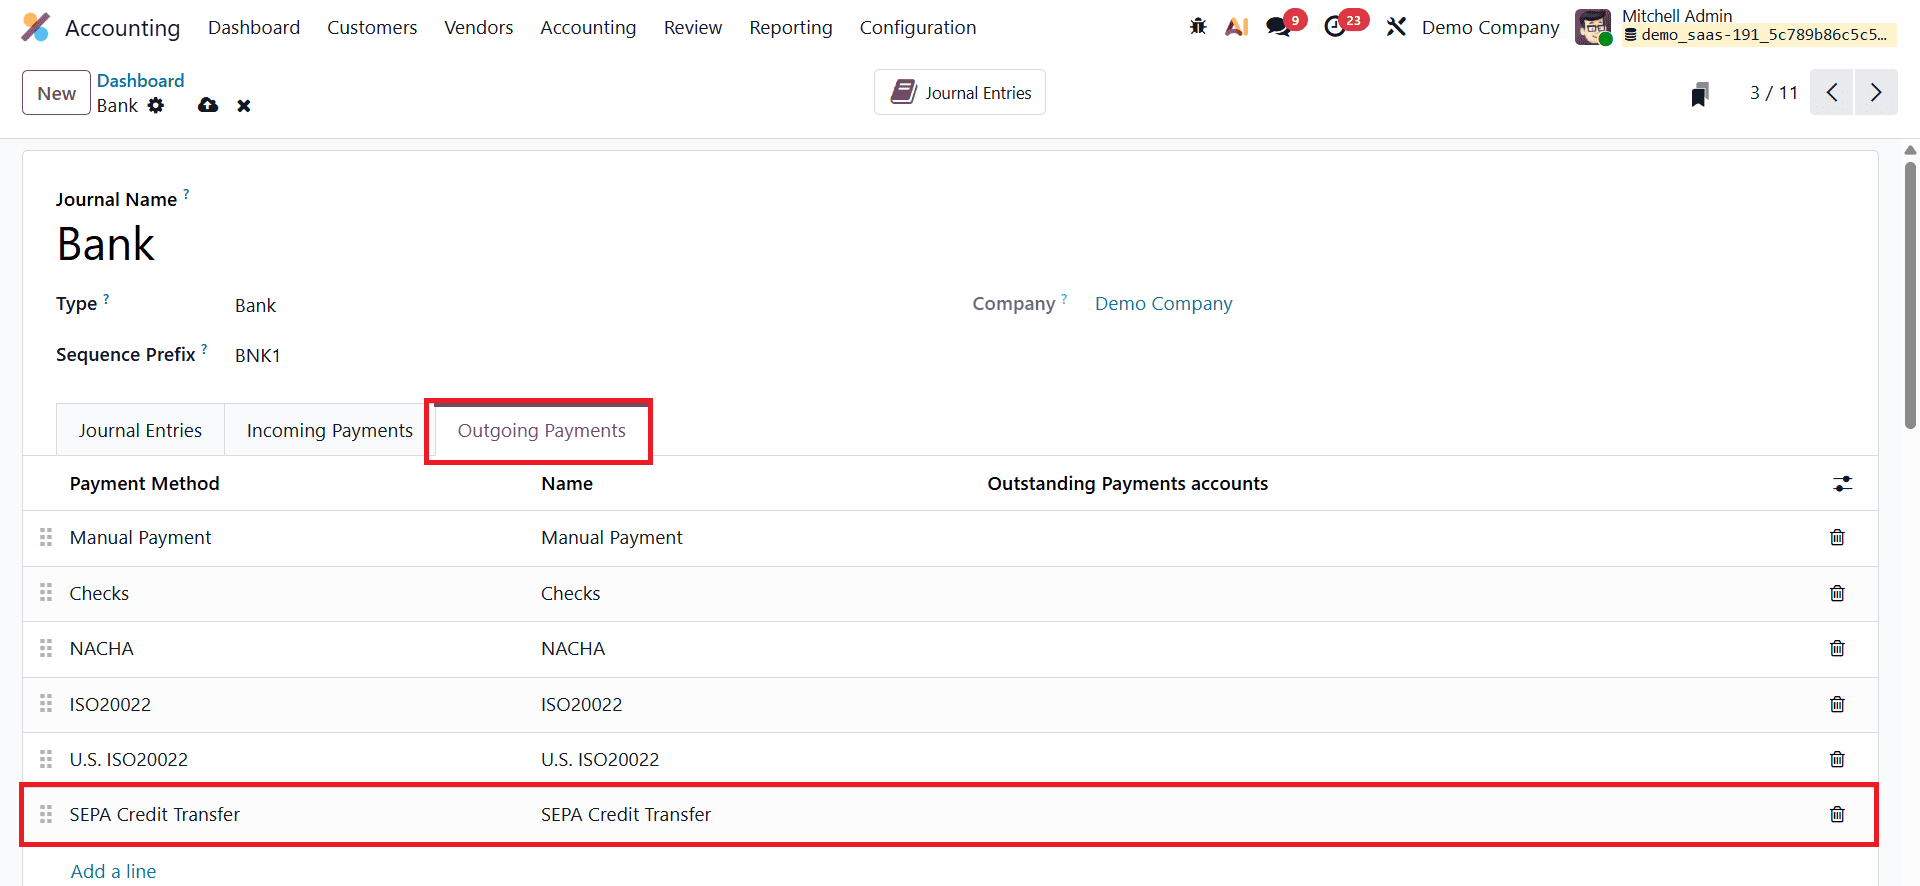Grab drag handle of Manual Payment row
This screenshot has width=1920, height=886.
tap(46, 538)
